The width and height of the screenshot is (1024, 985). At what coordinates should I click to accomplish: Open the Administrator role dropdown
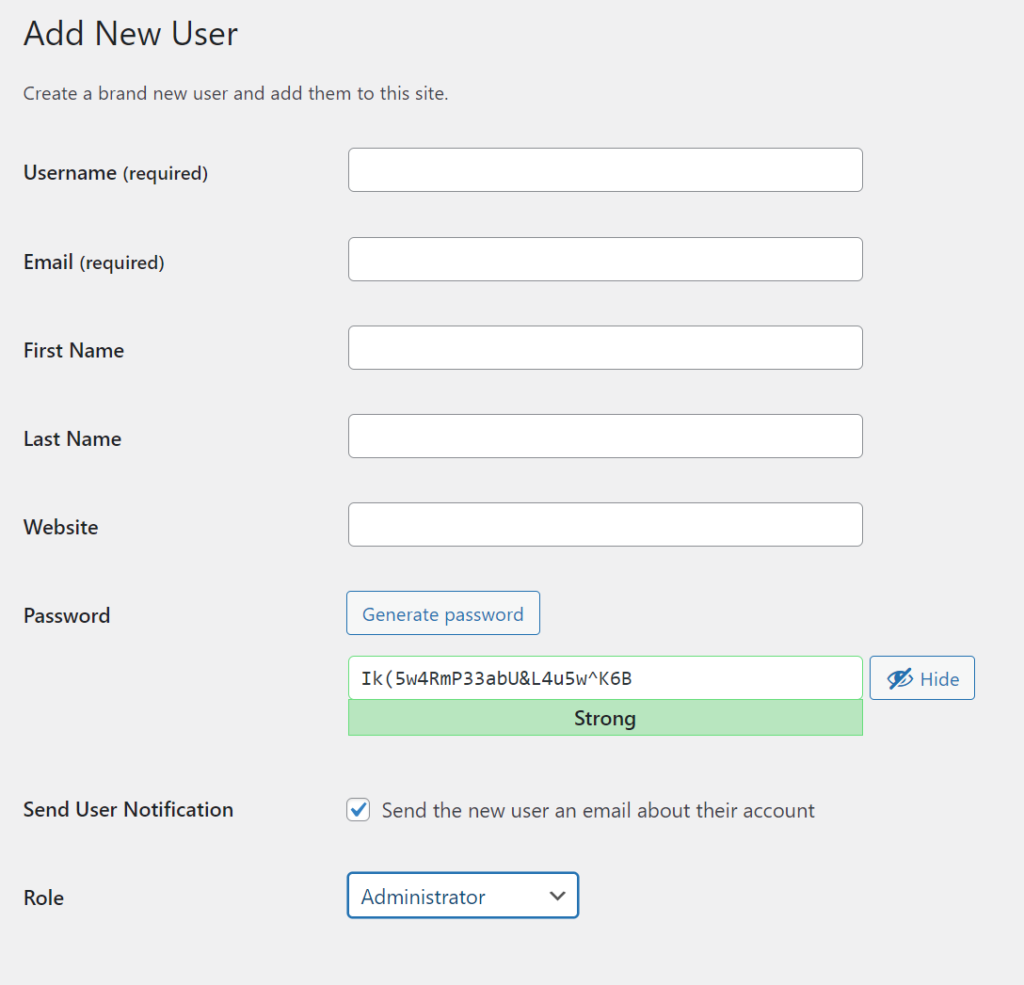point(462,896)
